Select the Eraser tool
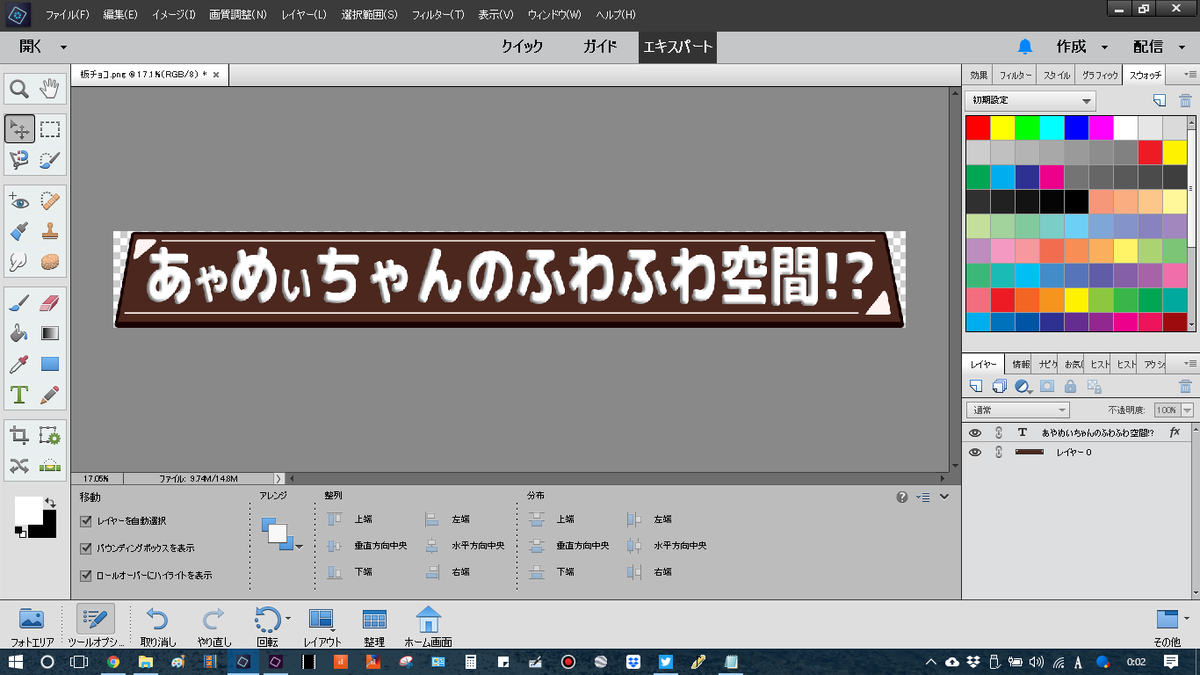Image resolution: width=1200 pixels, height=675 pixels. 50,302
